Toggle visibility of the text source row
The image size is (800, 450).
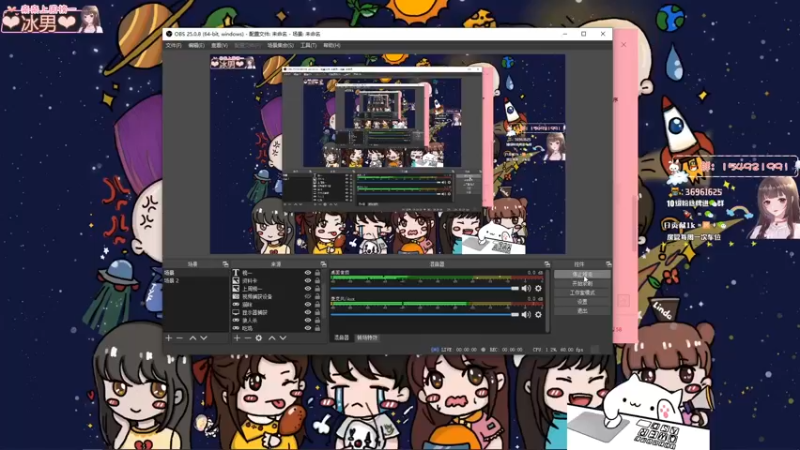click(308, 273)
